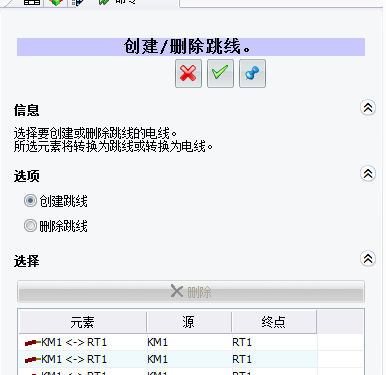
Task: Select the 创建跳线 radio button
Action: pos(30,201)
